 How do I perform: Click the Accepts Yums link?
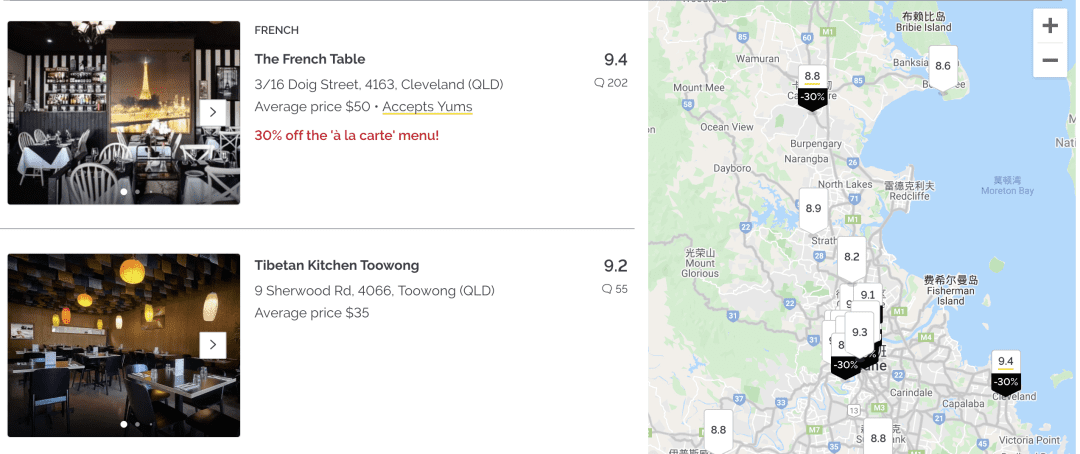click(427, 107)
